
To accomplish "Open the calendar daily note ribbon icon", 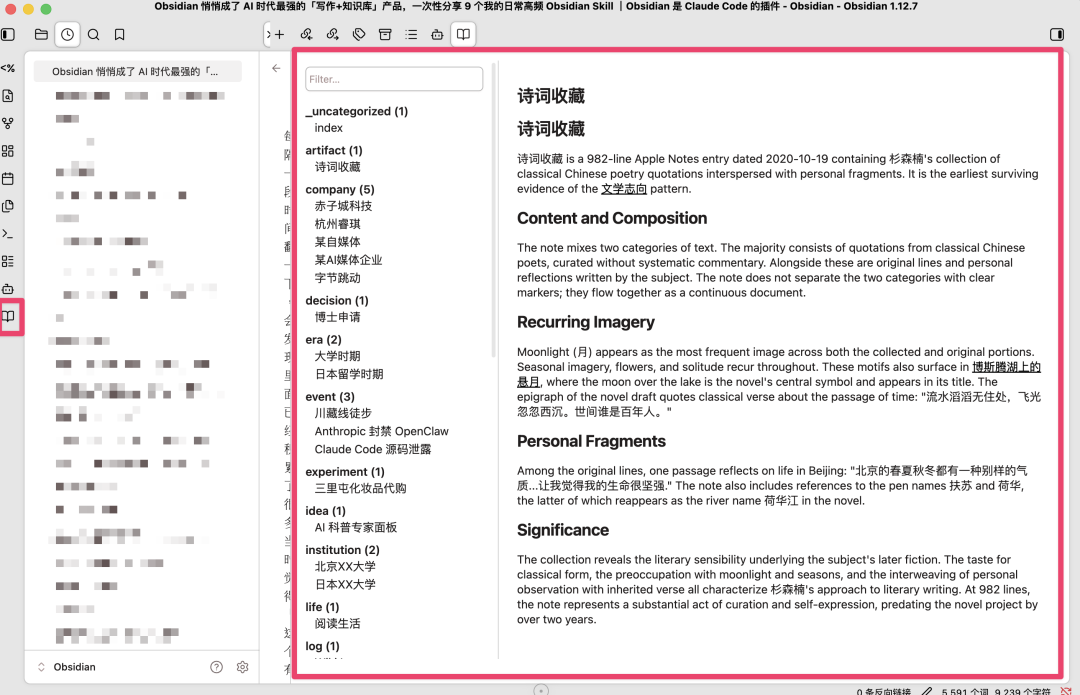I will (8, 178).
